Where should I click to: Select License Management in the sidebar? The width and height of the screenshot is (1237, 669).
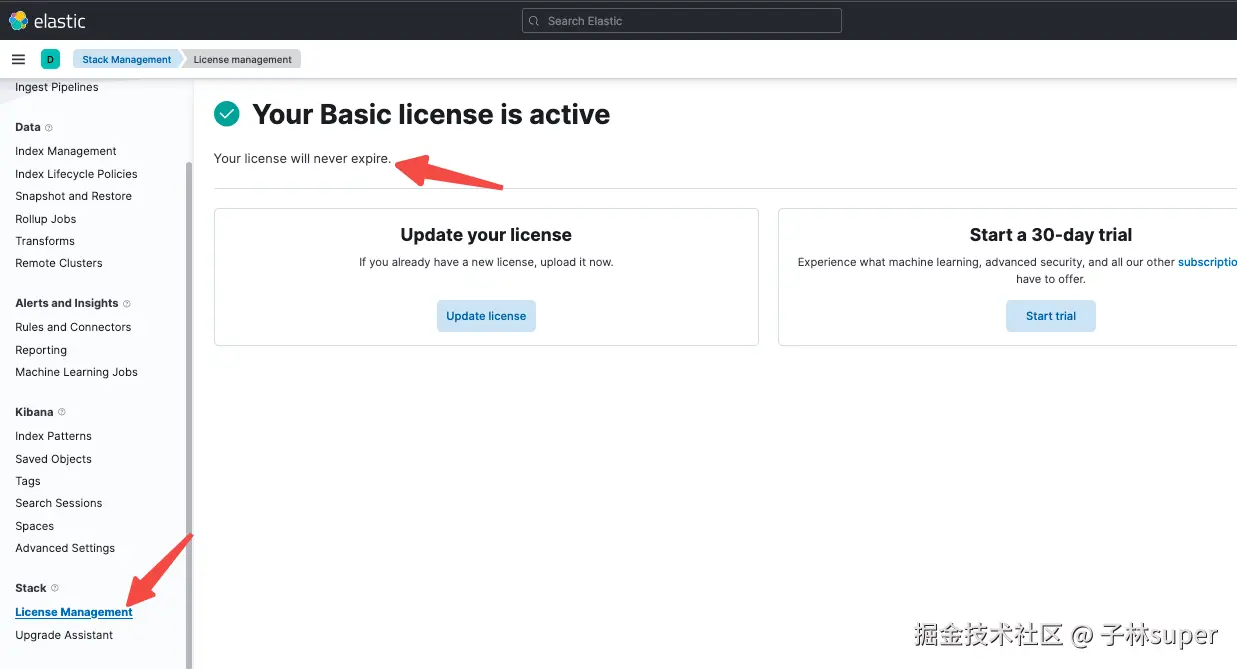click(x=74, y=612)
